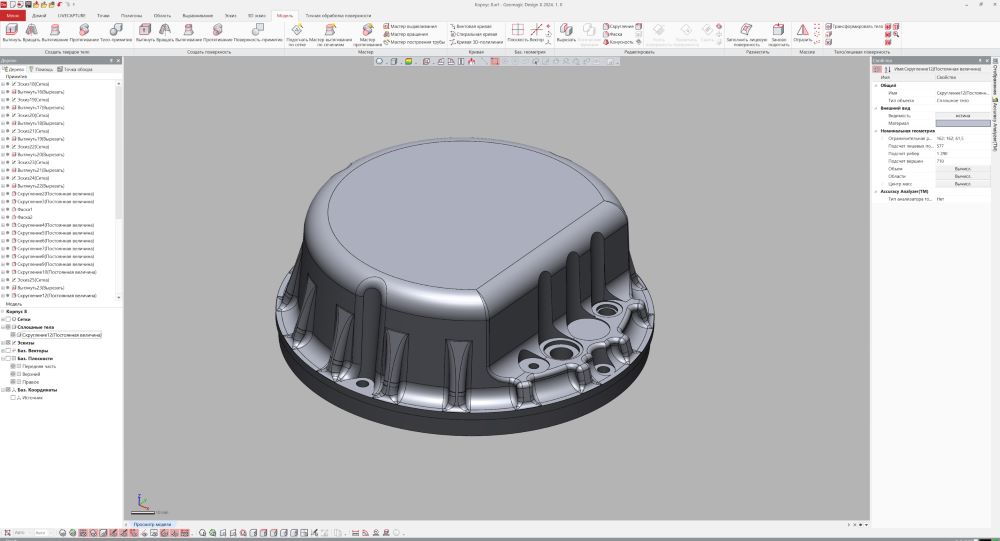
Task: Open Surface primitive (Поверхность-примитив) tool
Action: 258,33
